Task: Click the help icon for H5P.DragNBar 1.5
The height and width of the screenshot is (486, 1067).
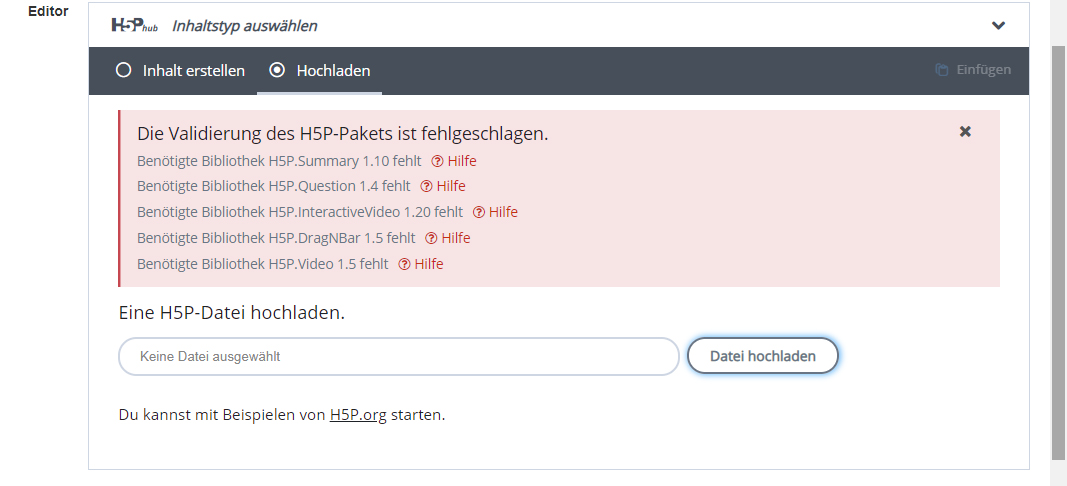Action: pos(431,238)
